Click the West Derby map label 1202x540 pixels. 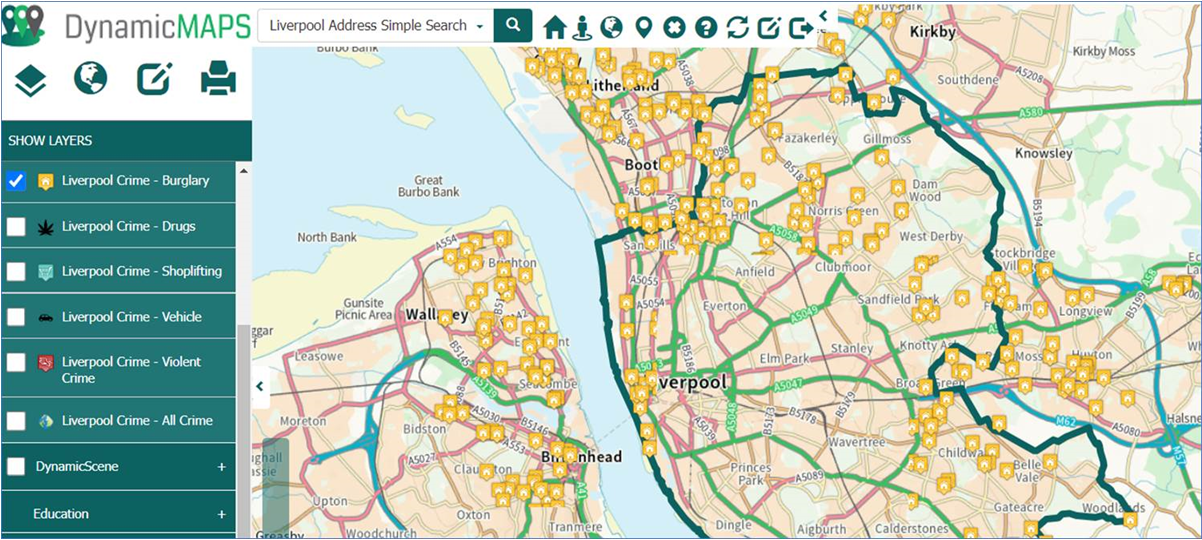pos(932,237)
